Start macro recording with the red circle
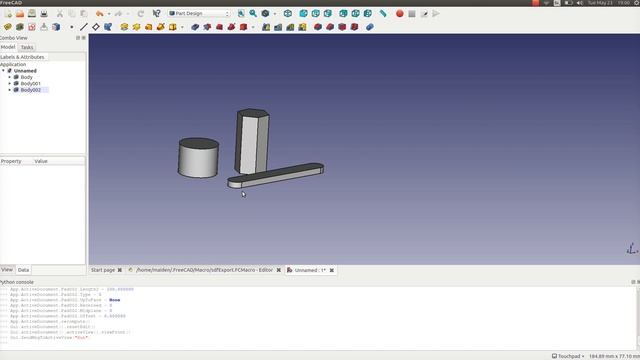This screenshot has width=640, height=360. coord(400,13)
